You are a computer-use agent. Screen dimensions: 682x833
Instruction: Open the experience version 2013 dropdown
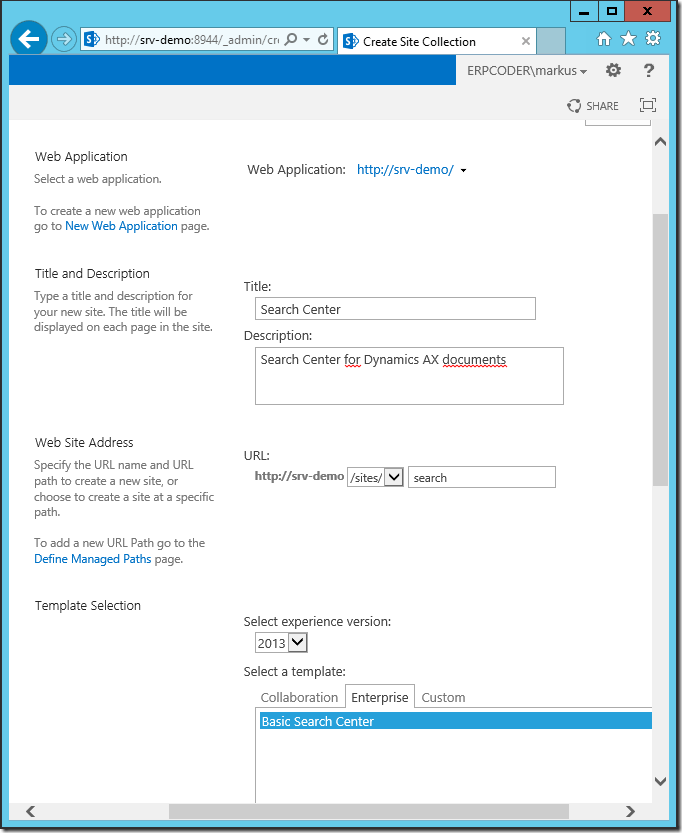pos(281,643)
